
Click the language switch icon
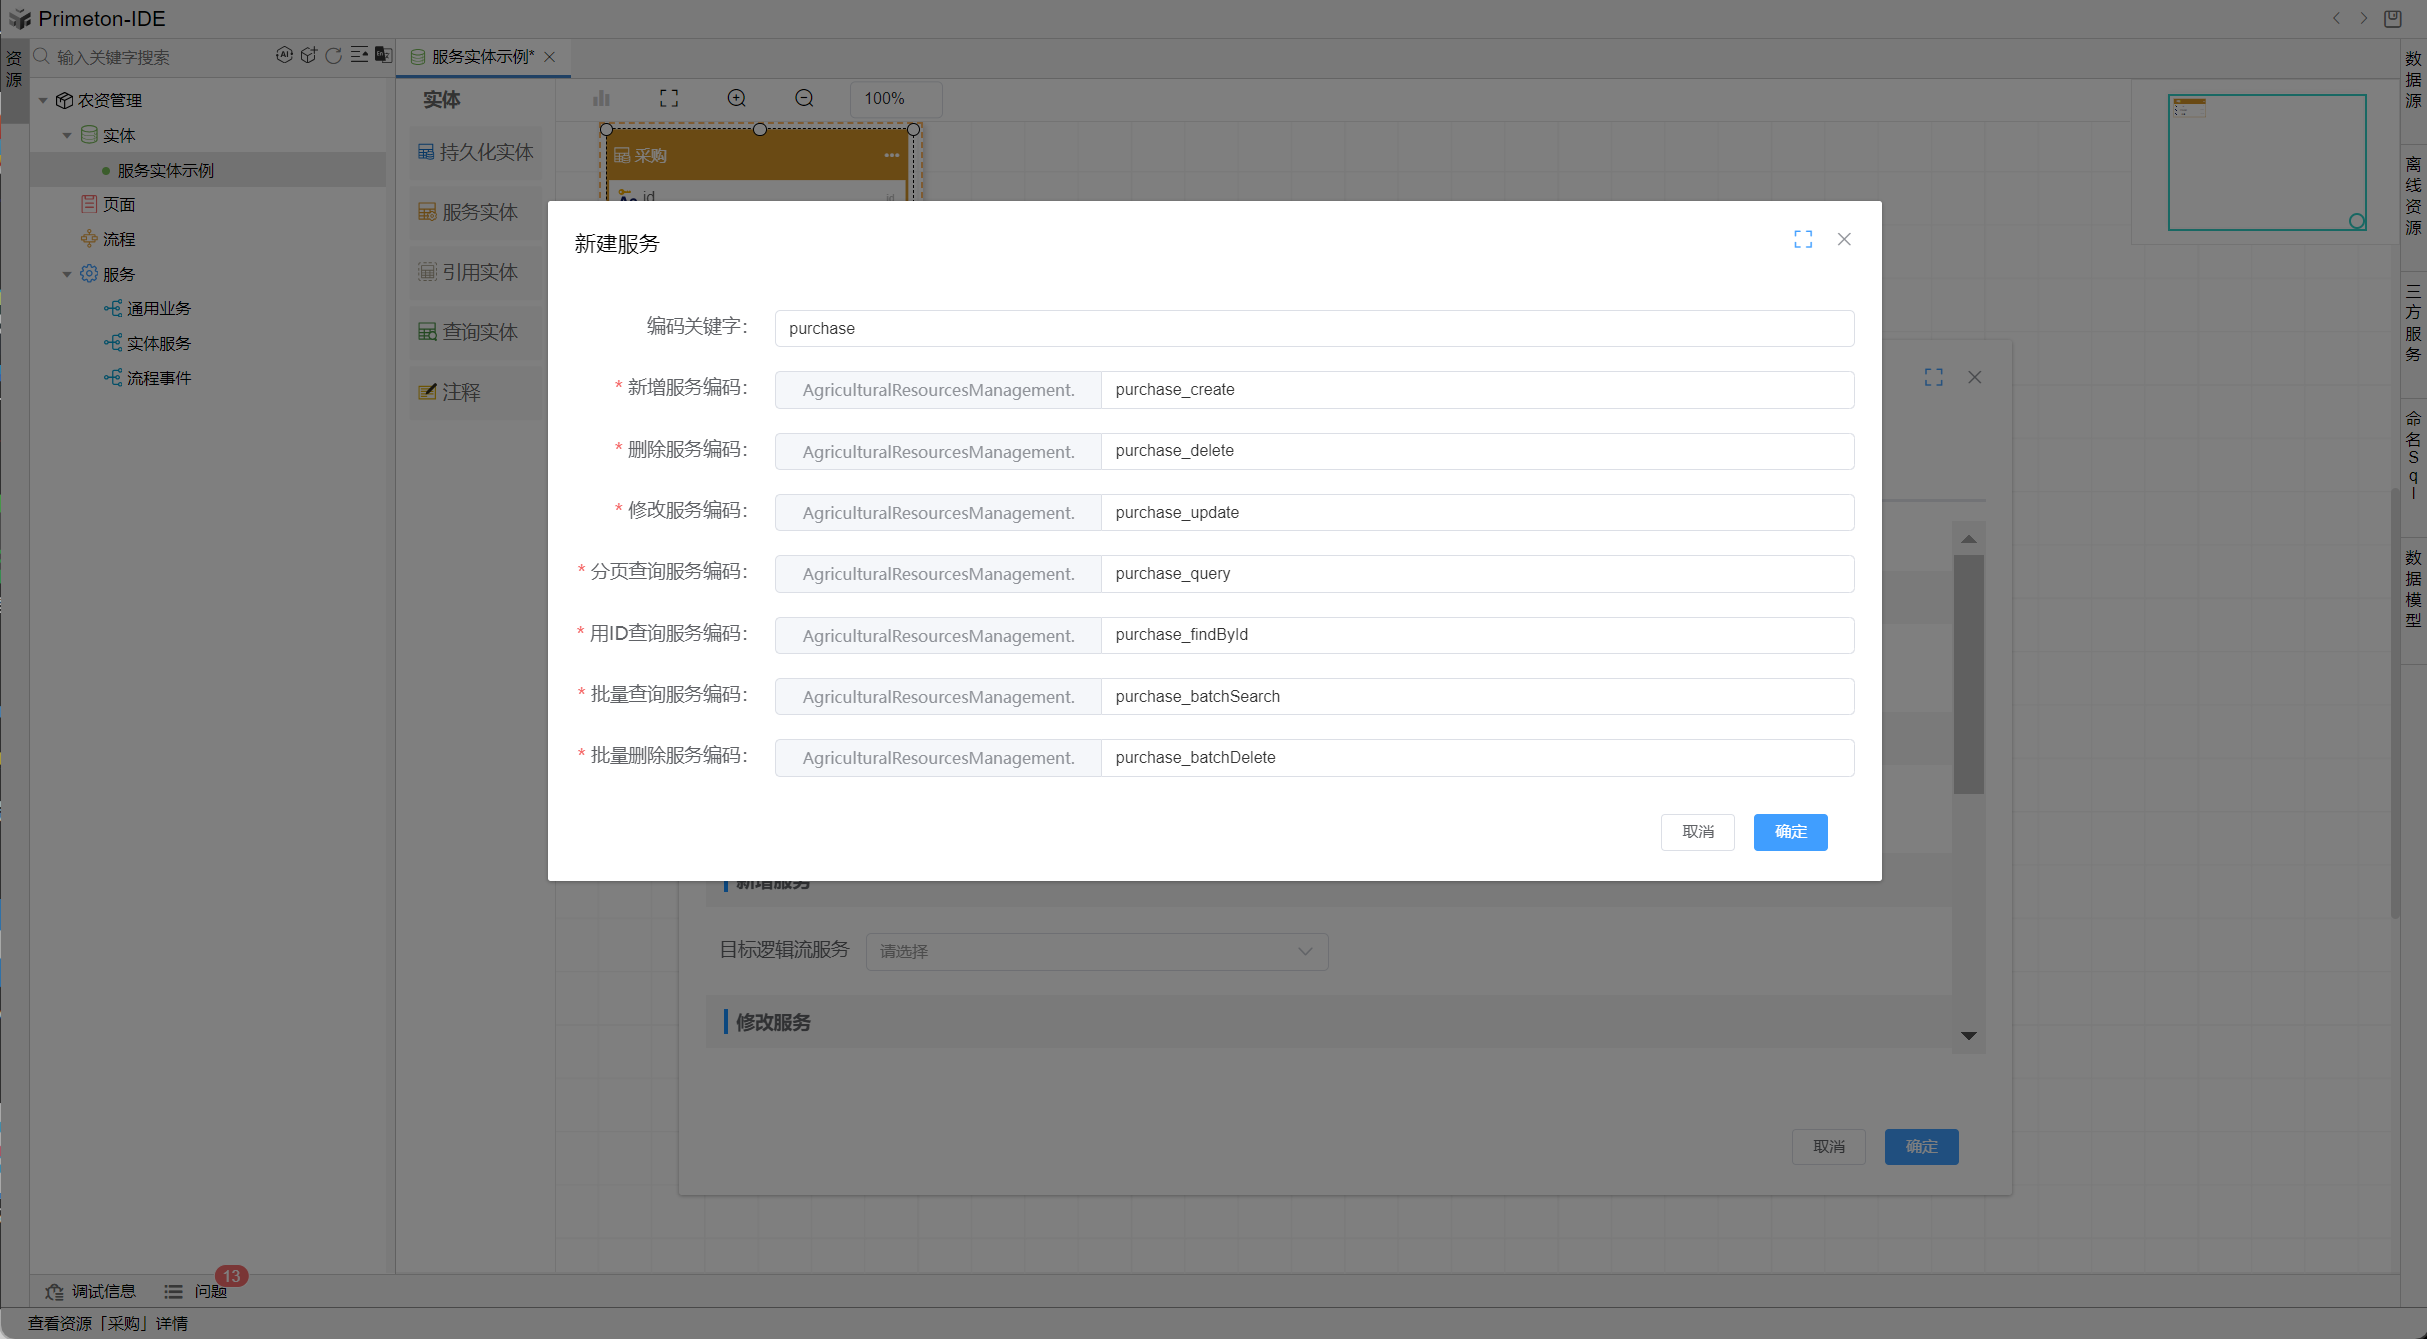click(x=383, y=55)
